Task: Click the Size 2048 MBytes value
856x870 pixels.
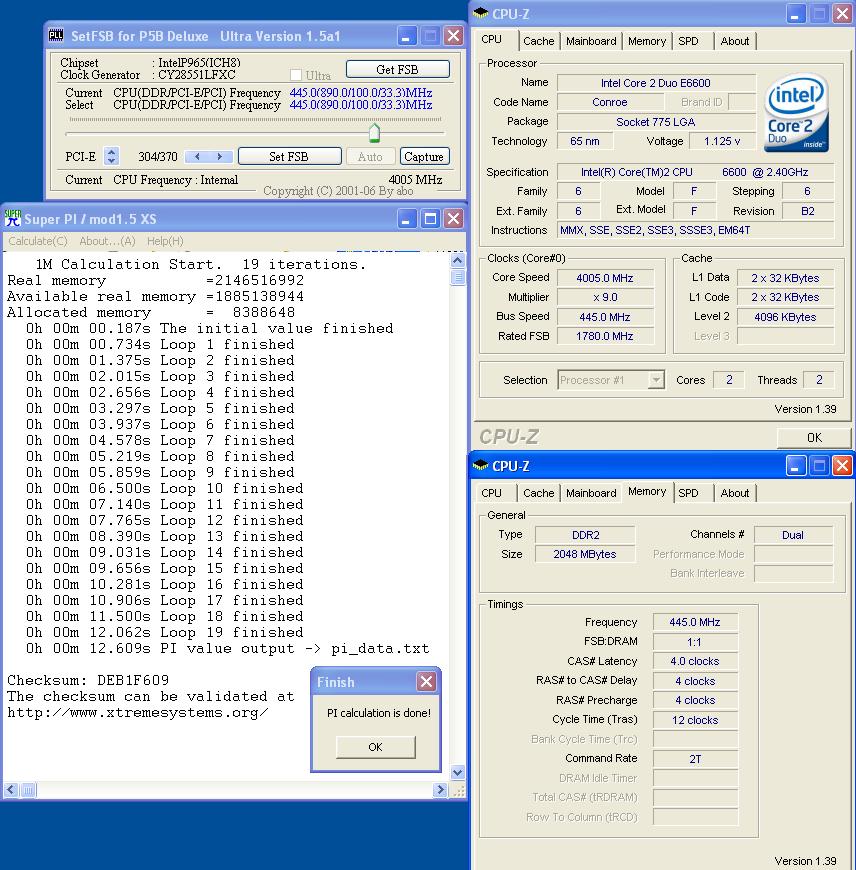Action: [585, 554]
